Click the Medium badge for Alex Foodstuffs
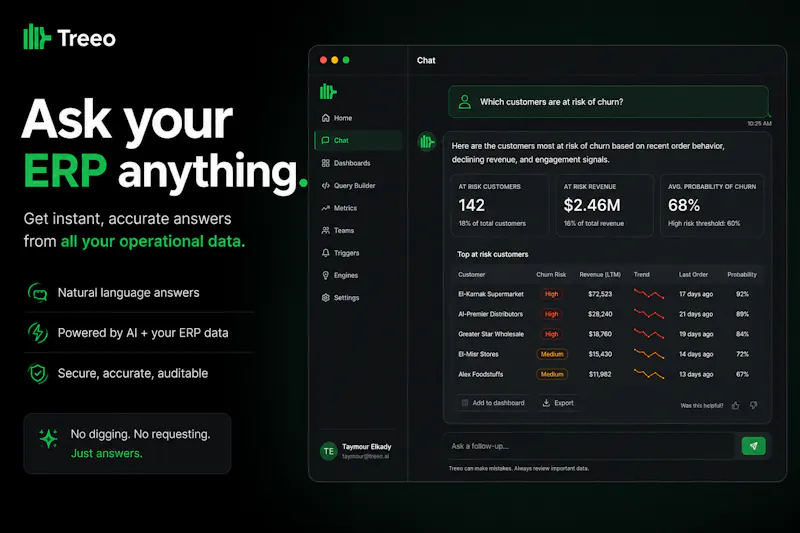This screenshot has width=800, height=533. click(552, 374)
